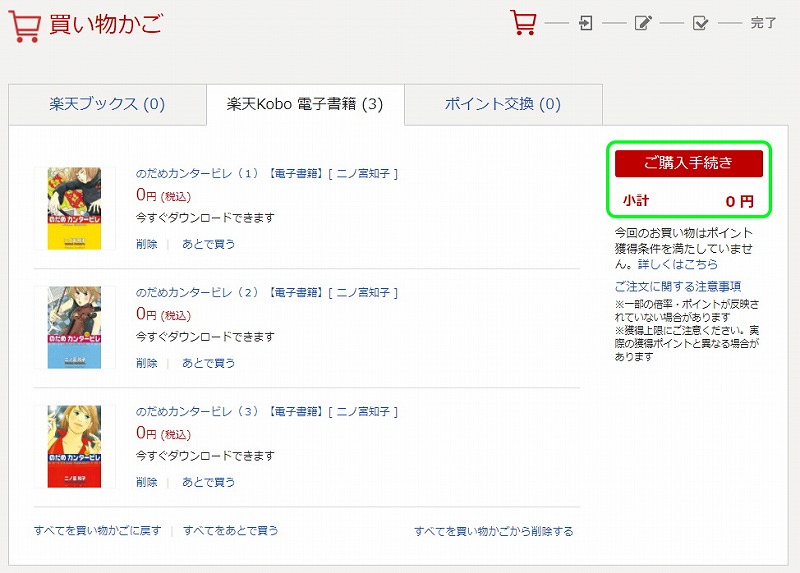Click すべてをあとで買う link
800x573 pixels.
pyautogui.click(x=231, y=531)
